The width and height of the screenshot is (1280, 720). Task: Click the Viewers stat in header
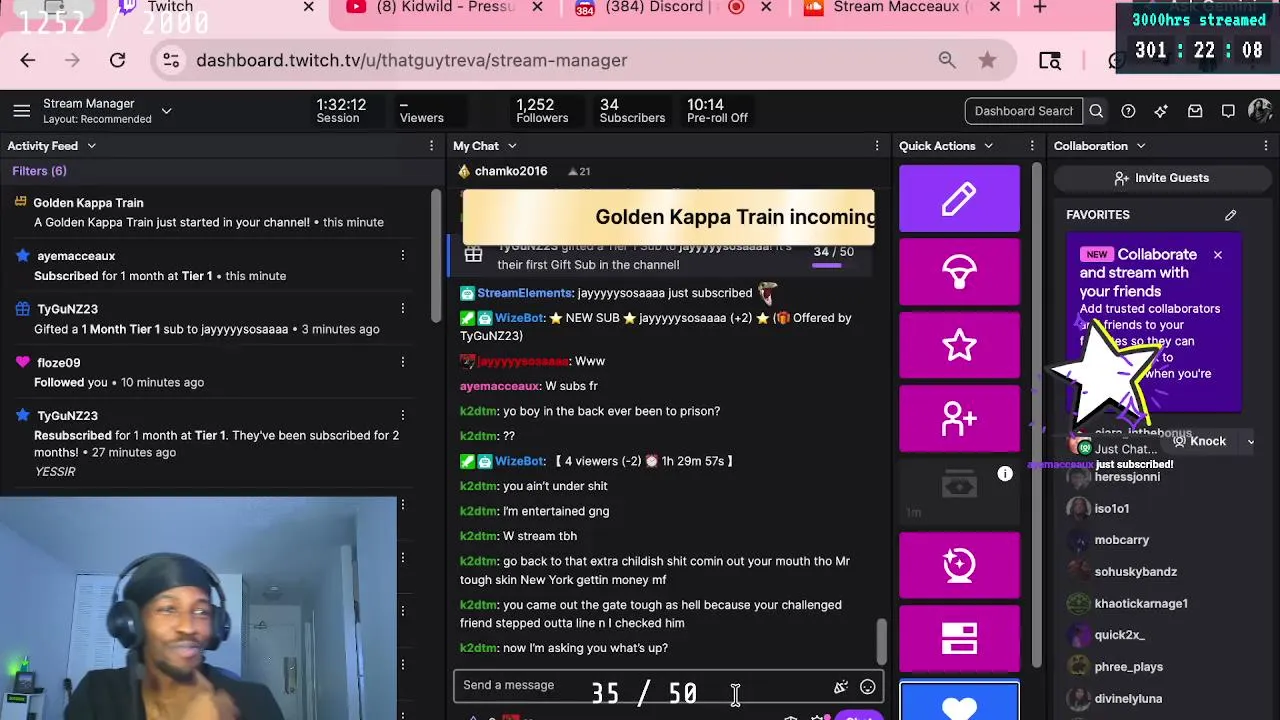421,111
